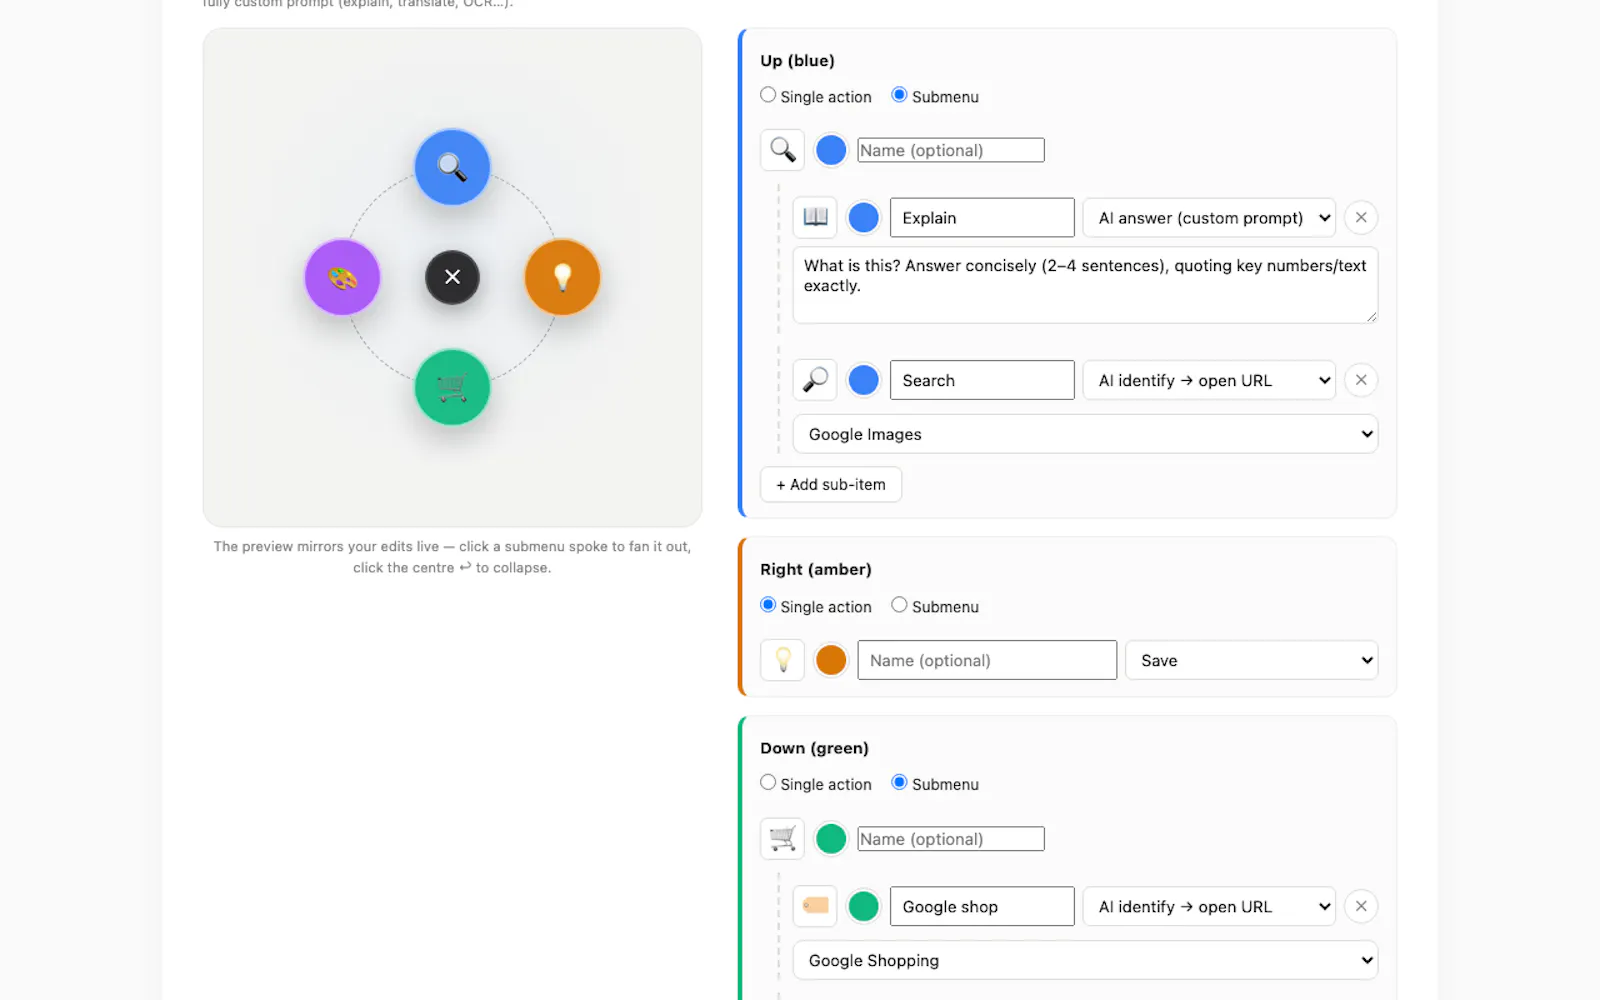Select Single action for Down (green)
The image size is (1600, 1000).
768,783
